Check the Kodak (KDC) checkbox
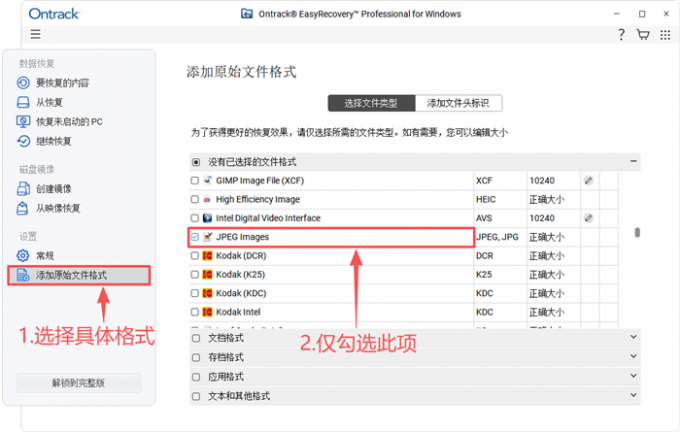The height and width of the screenshot is (432, 680). pyautogui.click(x=195, y=293)
